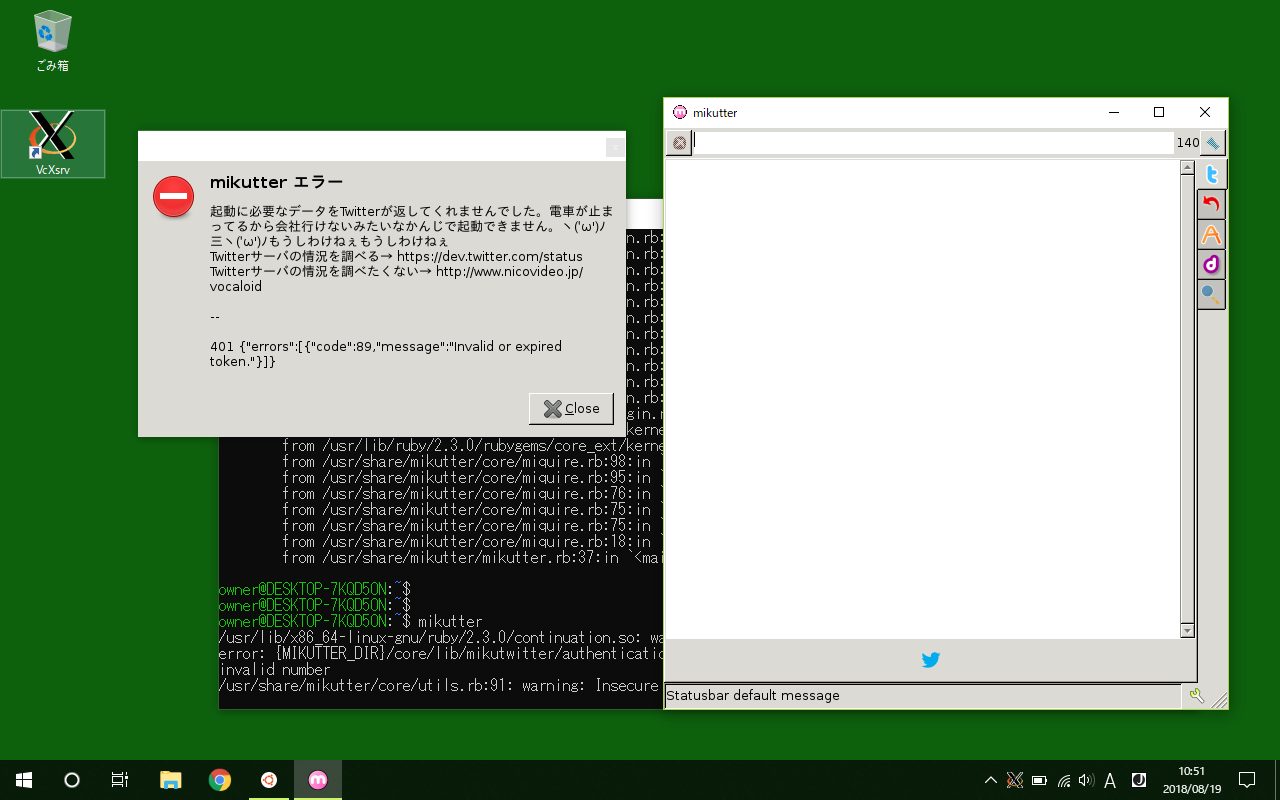Click the J Japanese IME tray icon
1280x800 pixels.
tap(1138, 780)
